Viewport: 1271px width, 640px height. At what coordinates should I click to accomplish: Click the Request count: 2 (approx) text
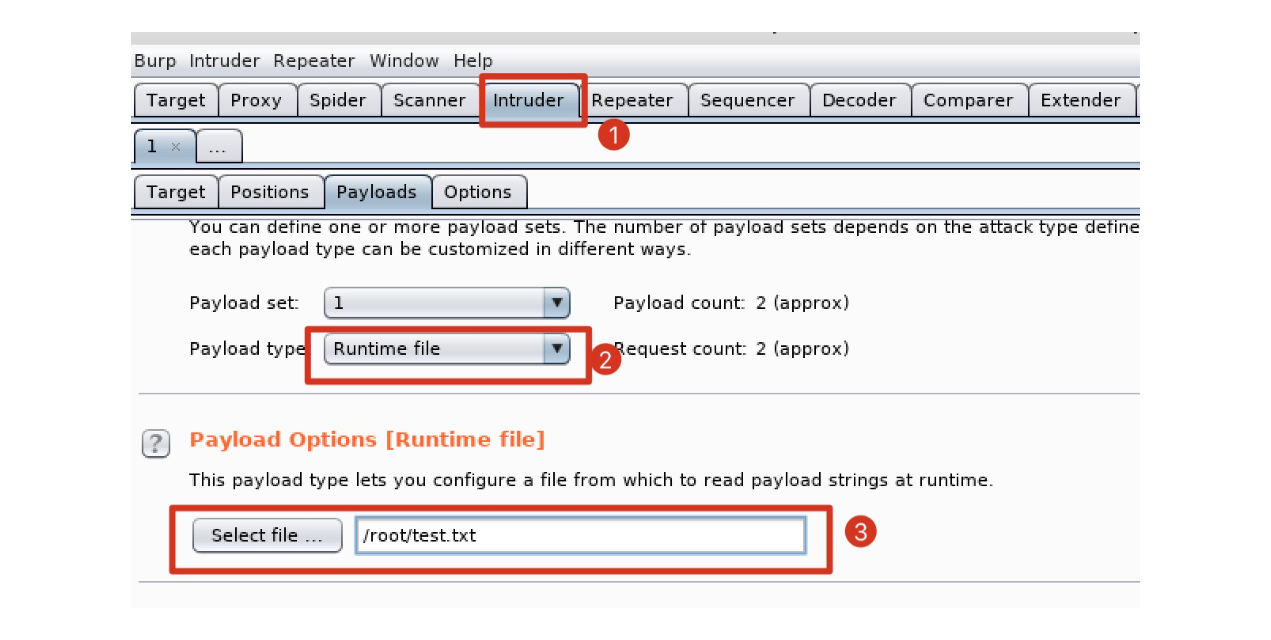point(731,348)
